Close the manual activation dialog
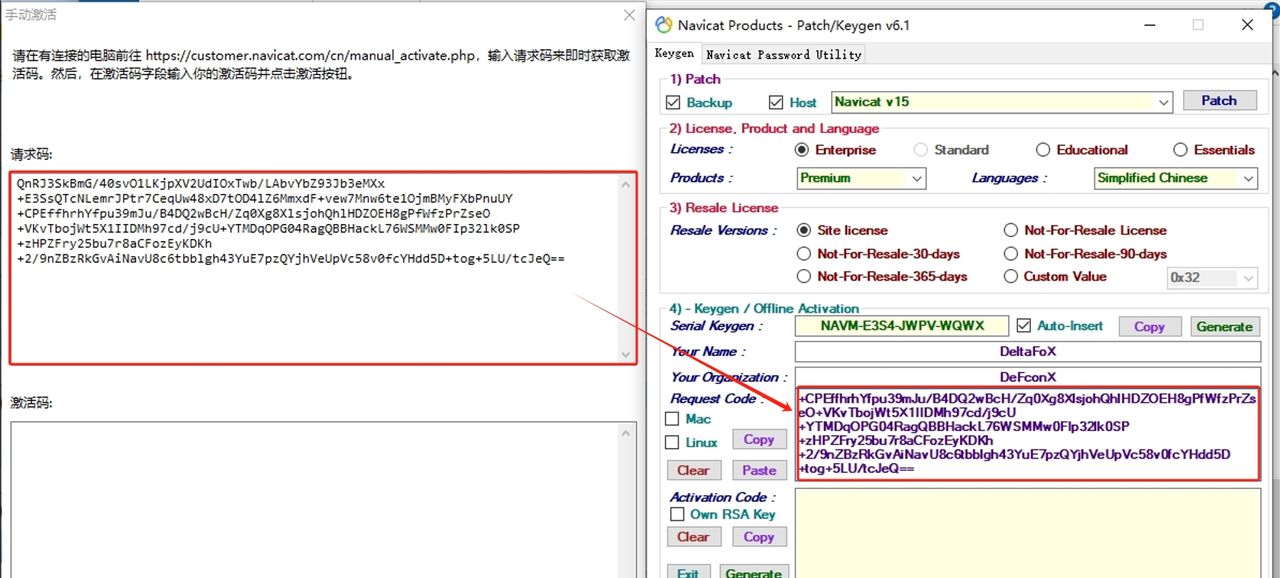This screenshot has height=578, width=1280. point(629,15)
